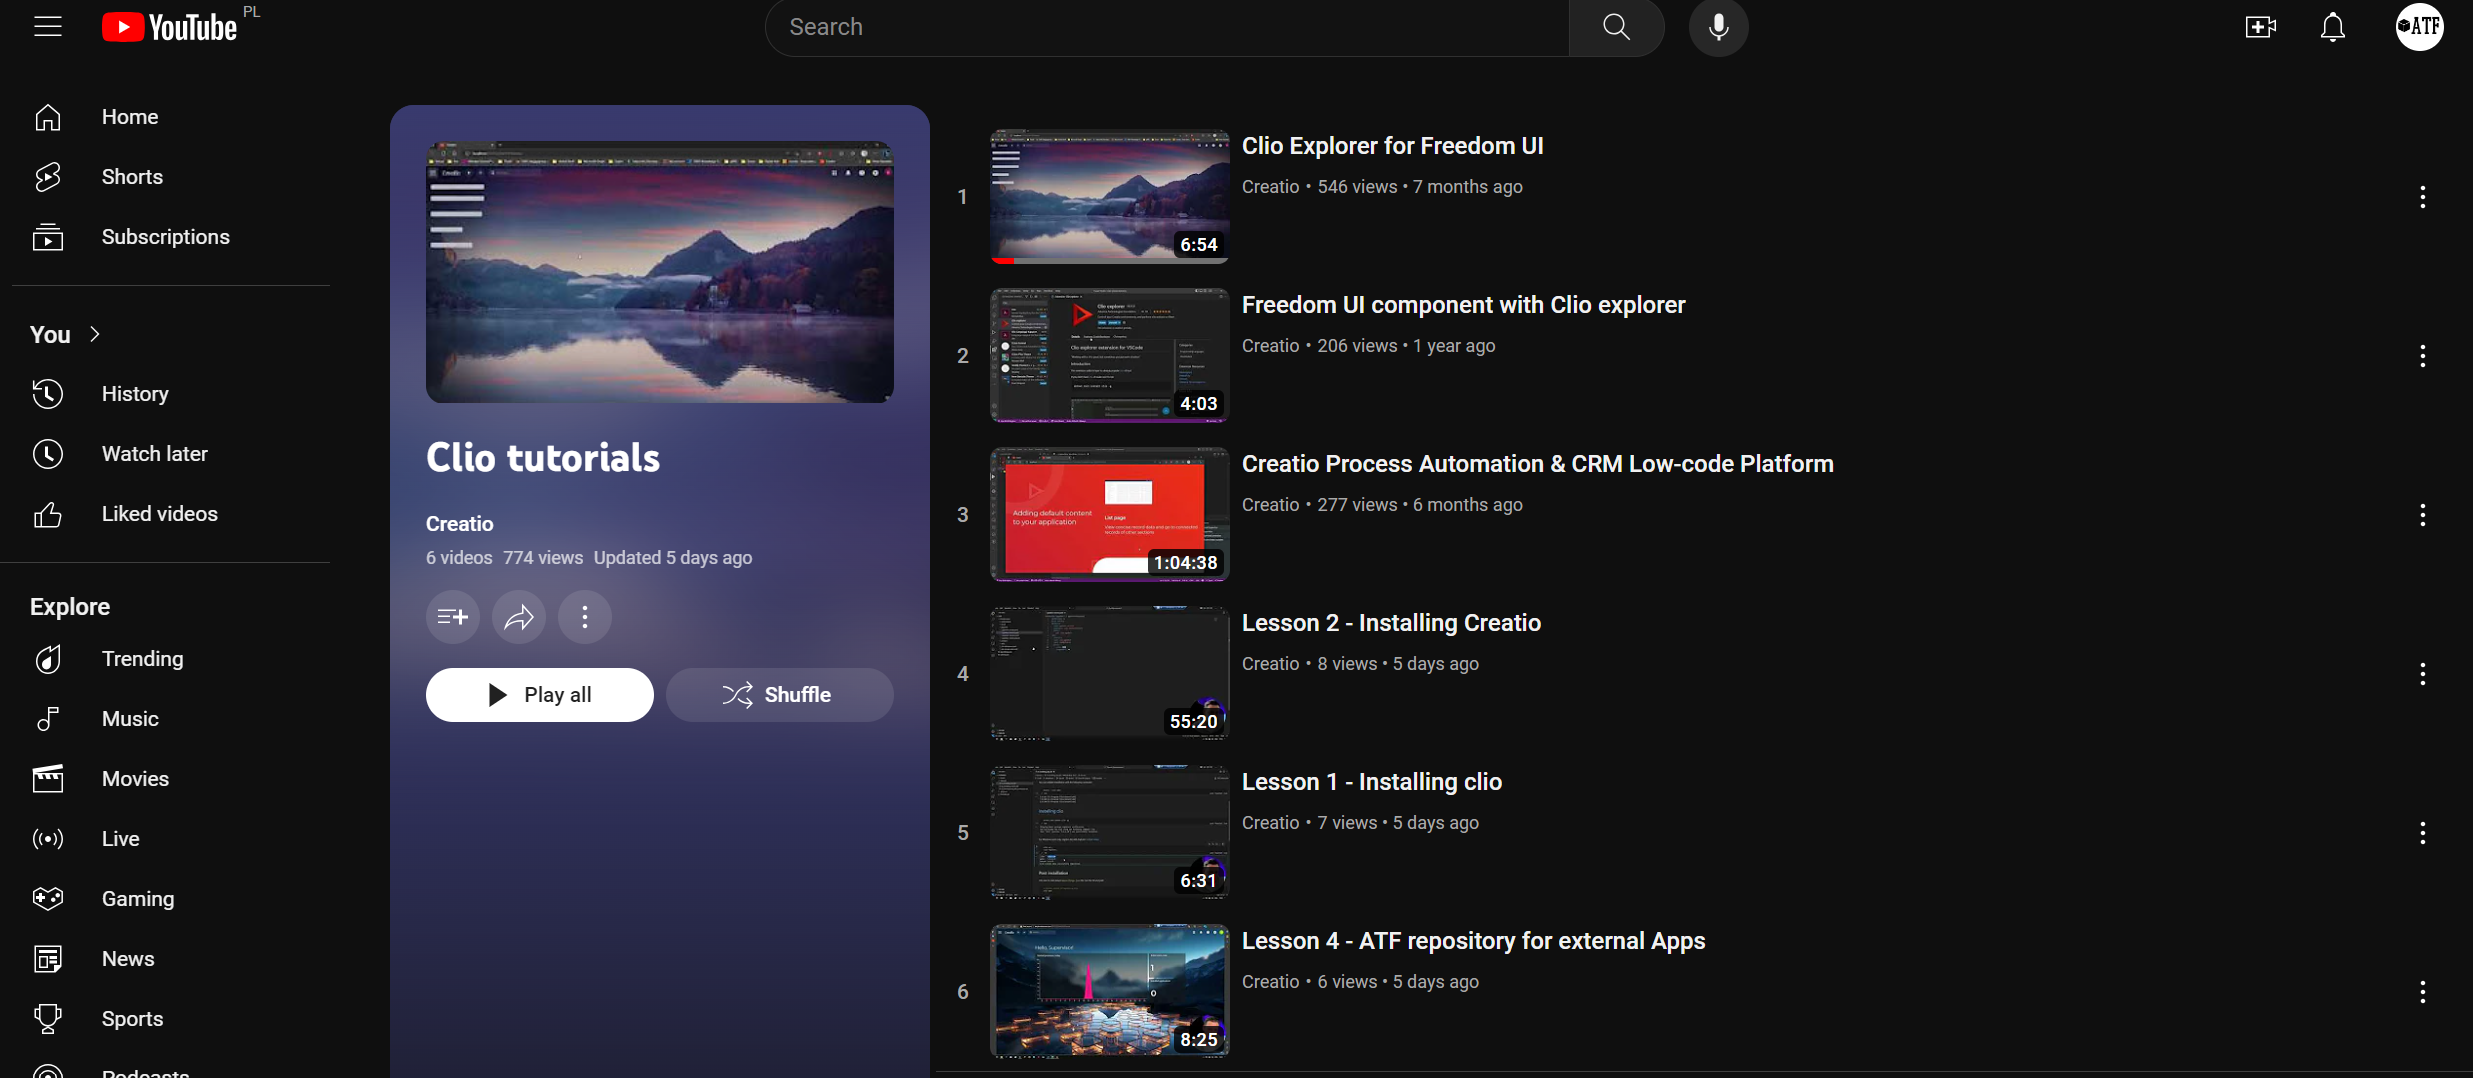Open options for Lesson 2 Installing Creatio
This screenshot has height=1078, width=2473.
pos(2422,674)
